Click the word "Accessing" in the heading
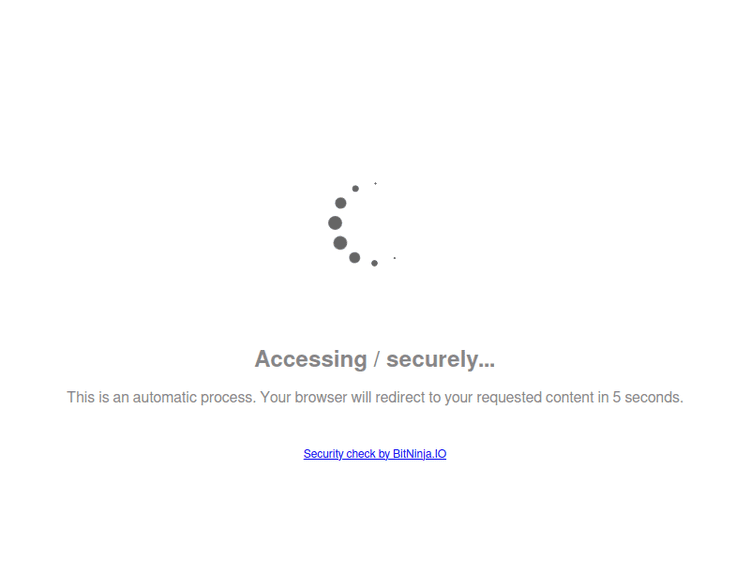750x563 pixels. (311, 359)
